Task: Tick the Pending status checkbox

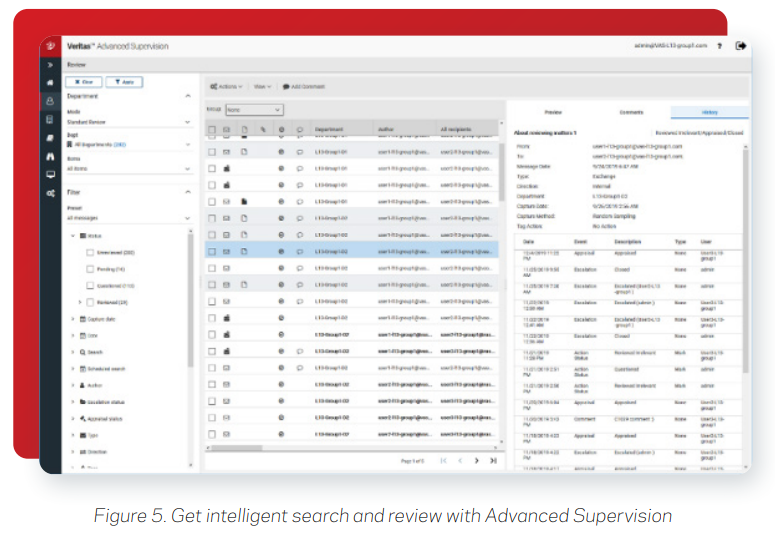Action: coord(90,269)
